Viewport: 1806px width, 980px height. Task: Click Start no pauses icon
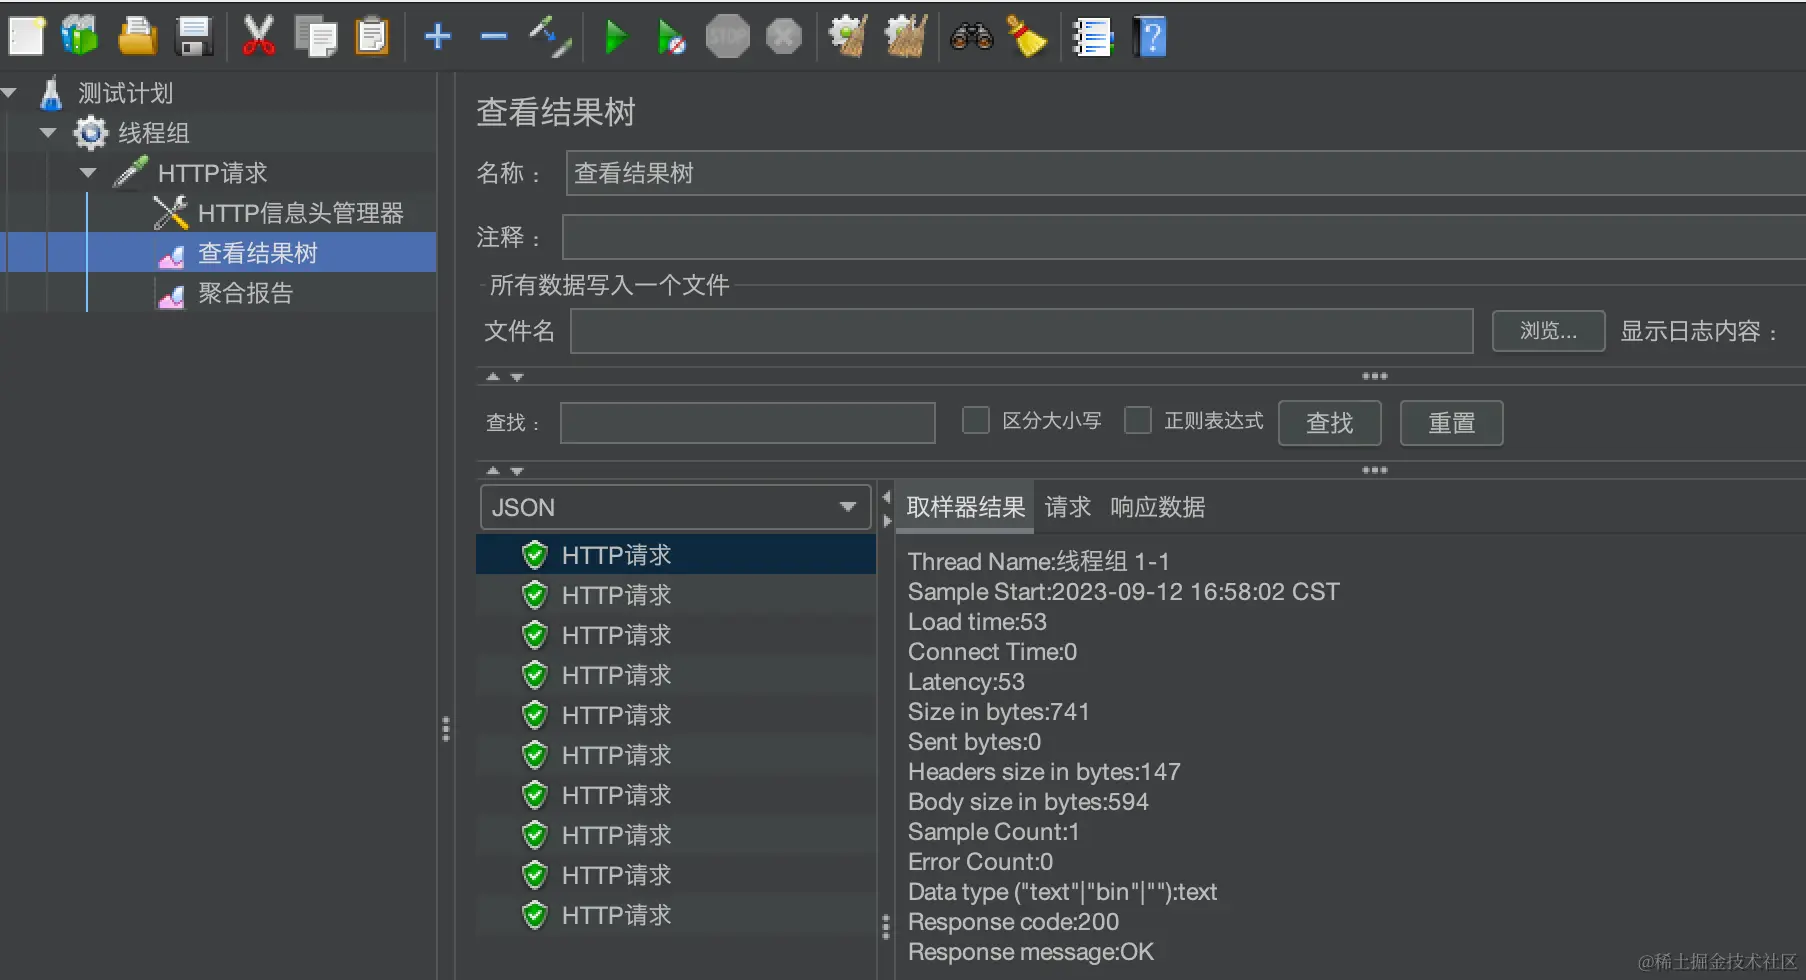pyautogui.click(x=671, y=38)
